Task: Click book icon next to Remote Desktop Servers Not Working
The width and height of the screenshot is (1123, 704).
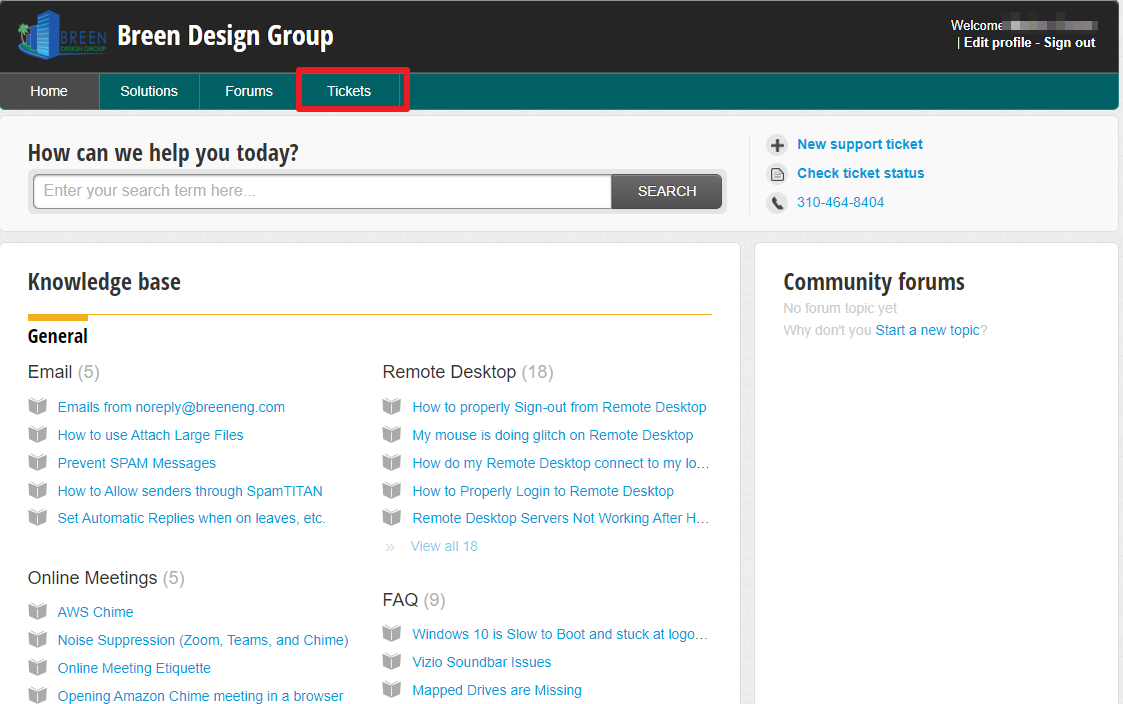Action: click(x=392, y=518)
